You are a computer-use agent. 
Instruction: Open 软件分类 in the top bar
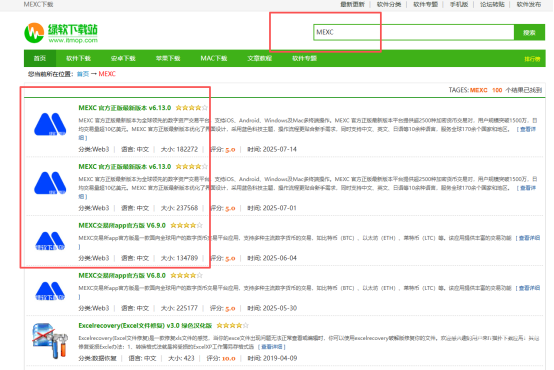(x=389, y=4)
